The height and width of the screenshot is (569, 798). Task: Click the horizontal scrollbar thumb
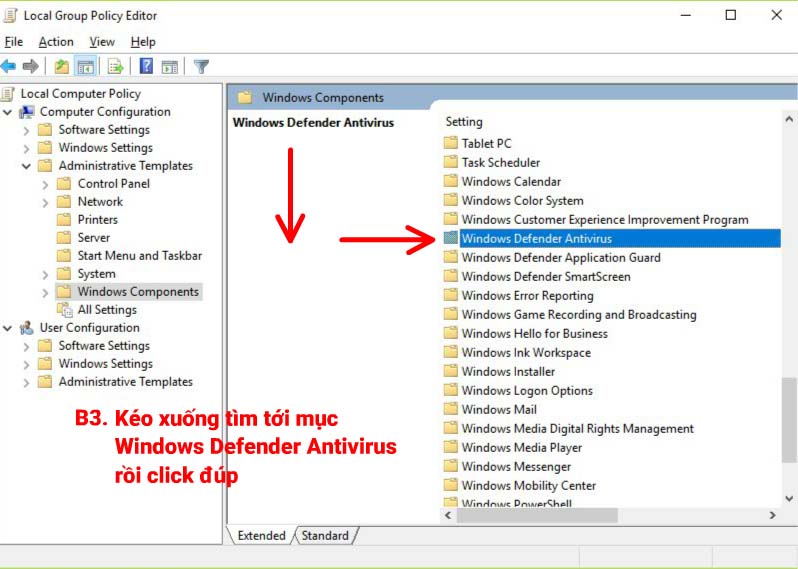pyautogui.click(x=537, y=515)
